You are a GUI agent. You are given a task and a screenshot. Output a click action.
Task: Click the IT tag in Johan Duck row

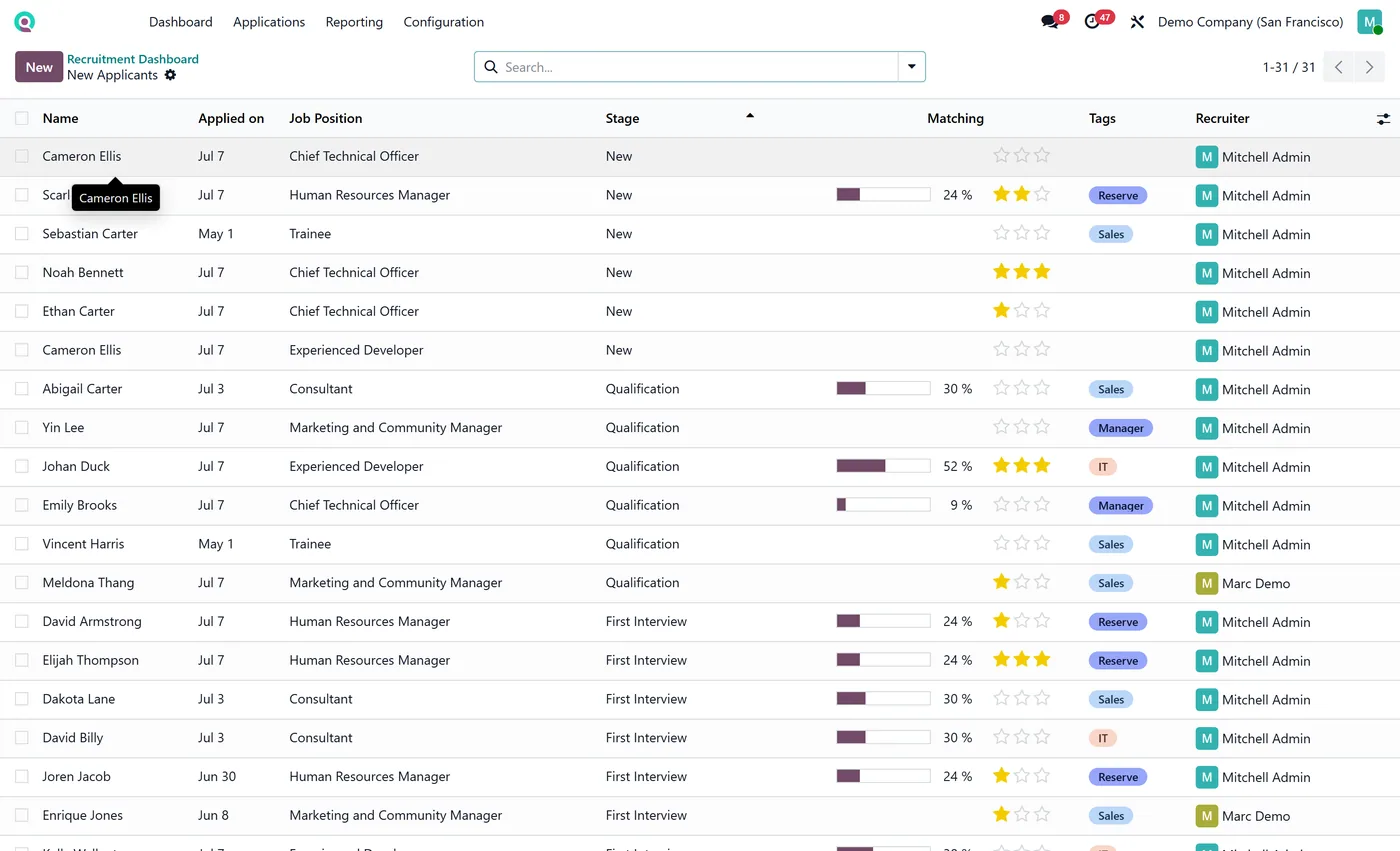1103,467
